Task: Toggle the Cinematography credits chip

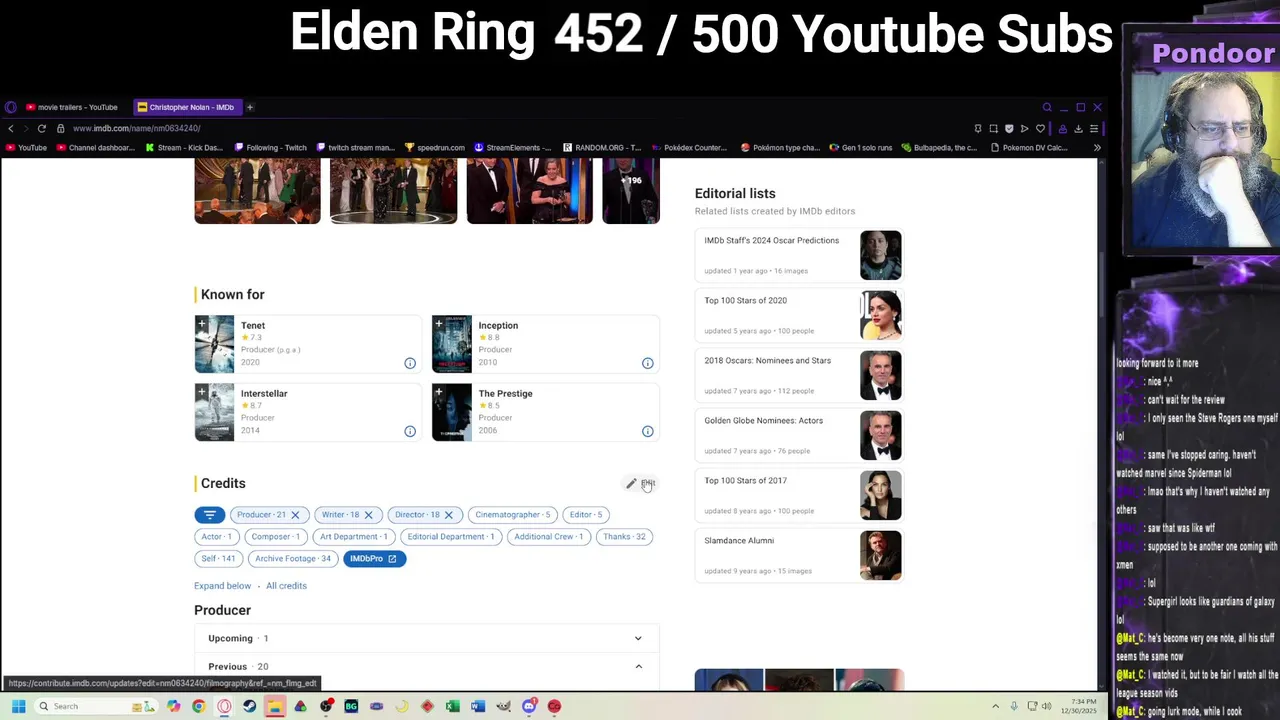Action: pos(513,515)
